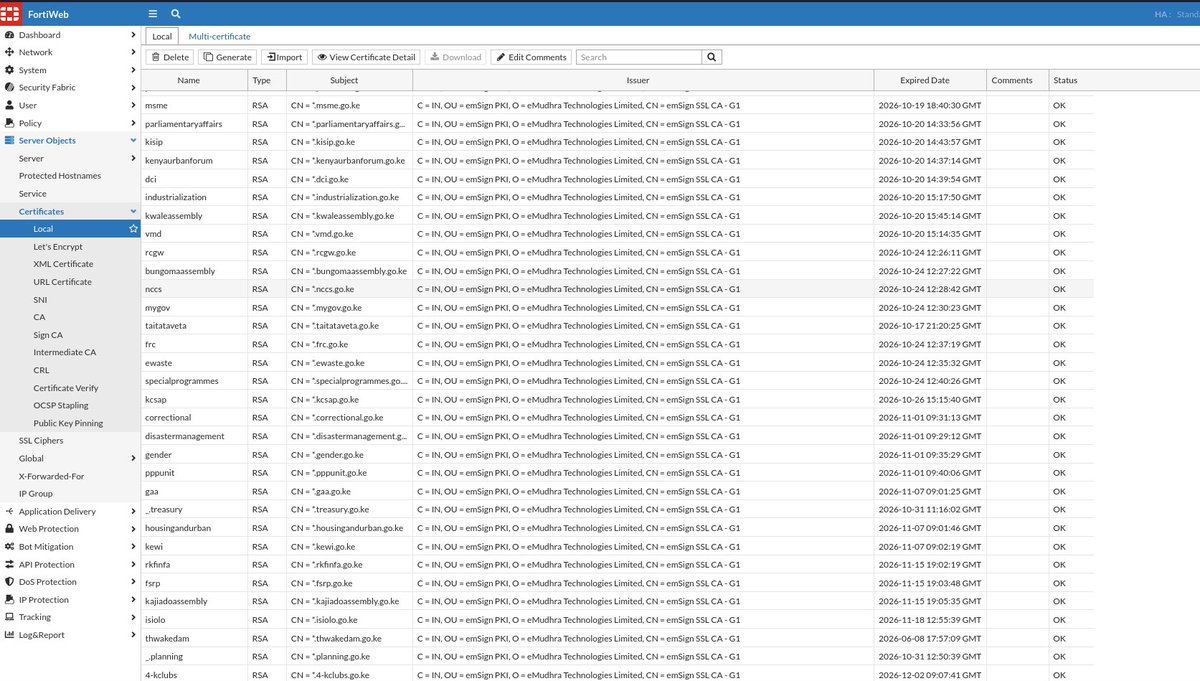Expand the Web Protection chevron
Viewport: 1200px width, 681px height.
click(x=133, y=529)
